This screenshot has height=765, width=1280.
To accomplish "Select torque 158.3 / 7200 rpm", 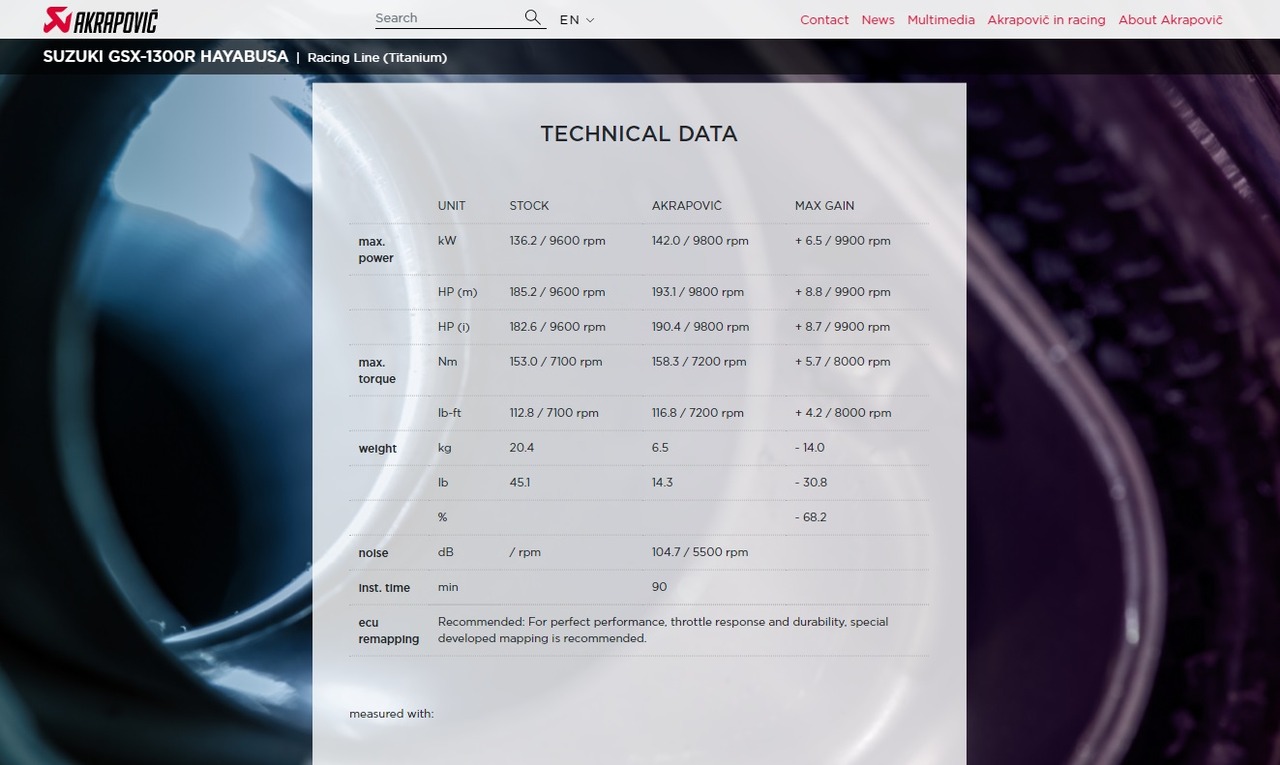I will tap(699, 362).
